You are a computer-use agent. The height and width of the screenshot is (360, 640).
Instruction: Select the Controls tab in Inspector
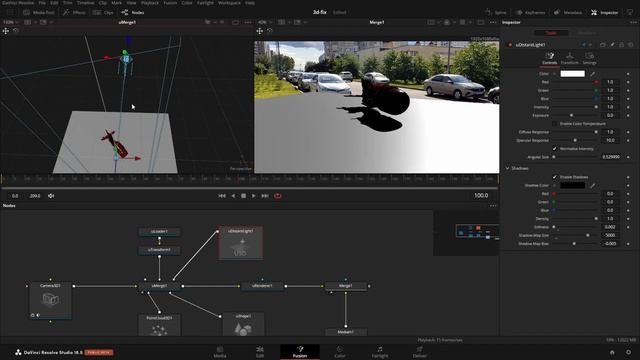[549, 58]
